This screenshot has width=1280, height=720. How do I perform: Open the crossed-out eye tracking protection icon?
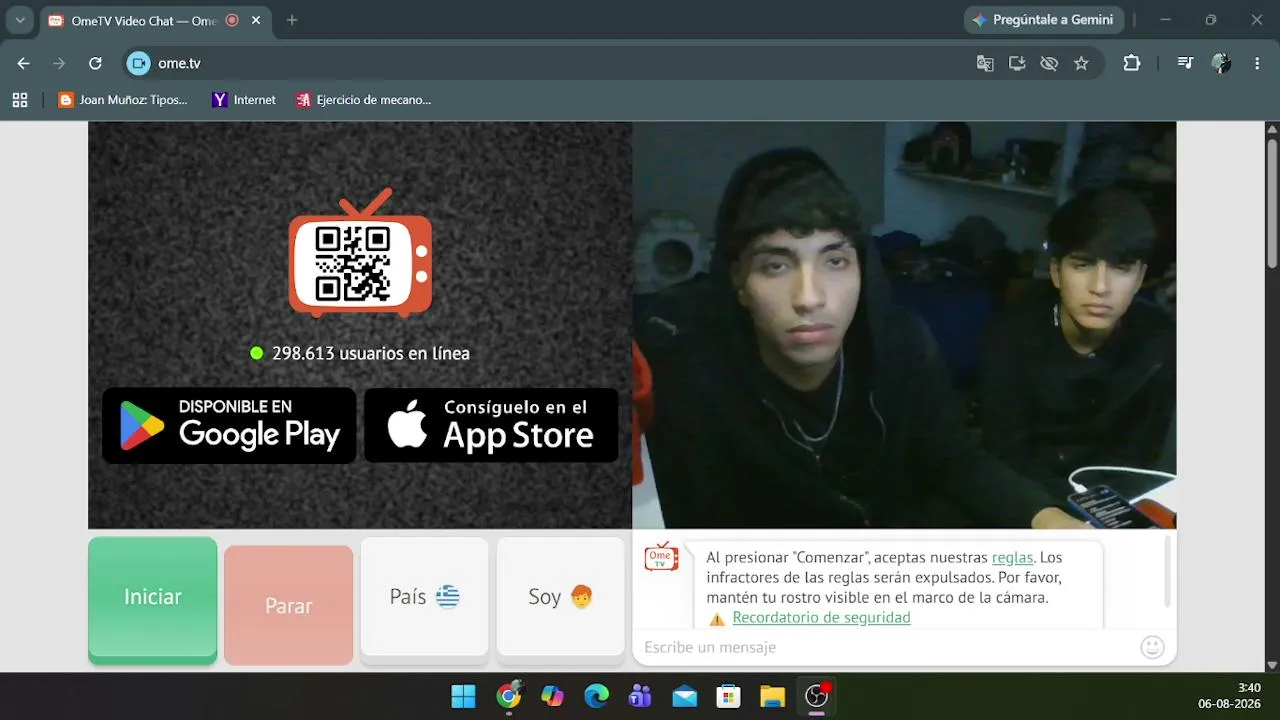point(1049,63)
